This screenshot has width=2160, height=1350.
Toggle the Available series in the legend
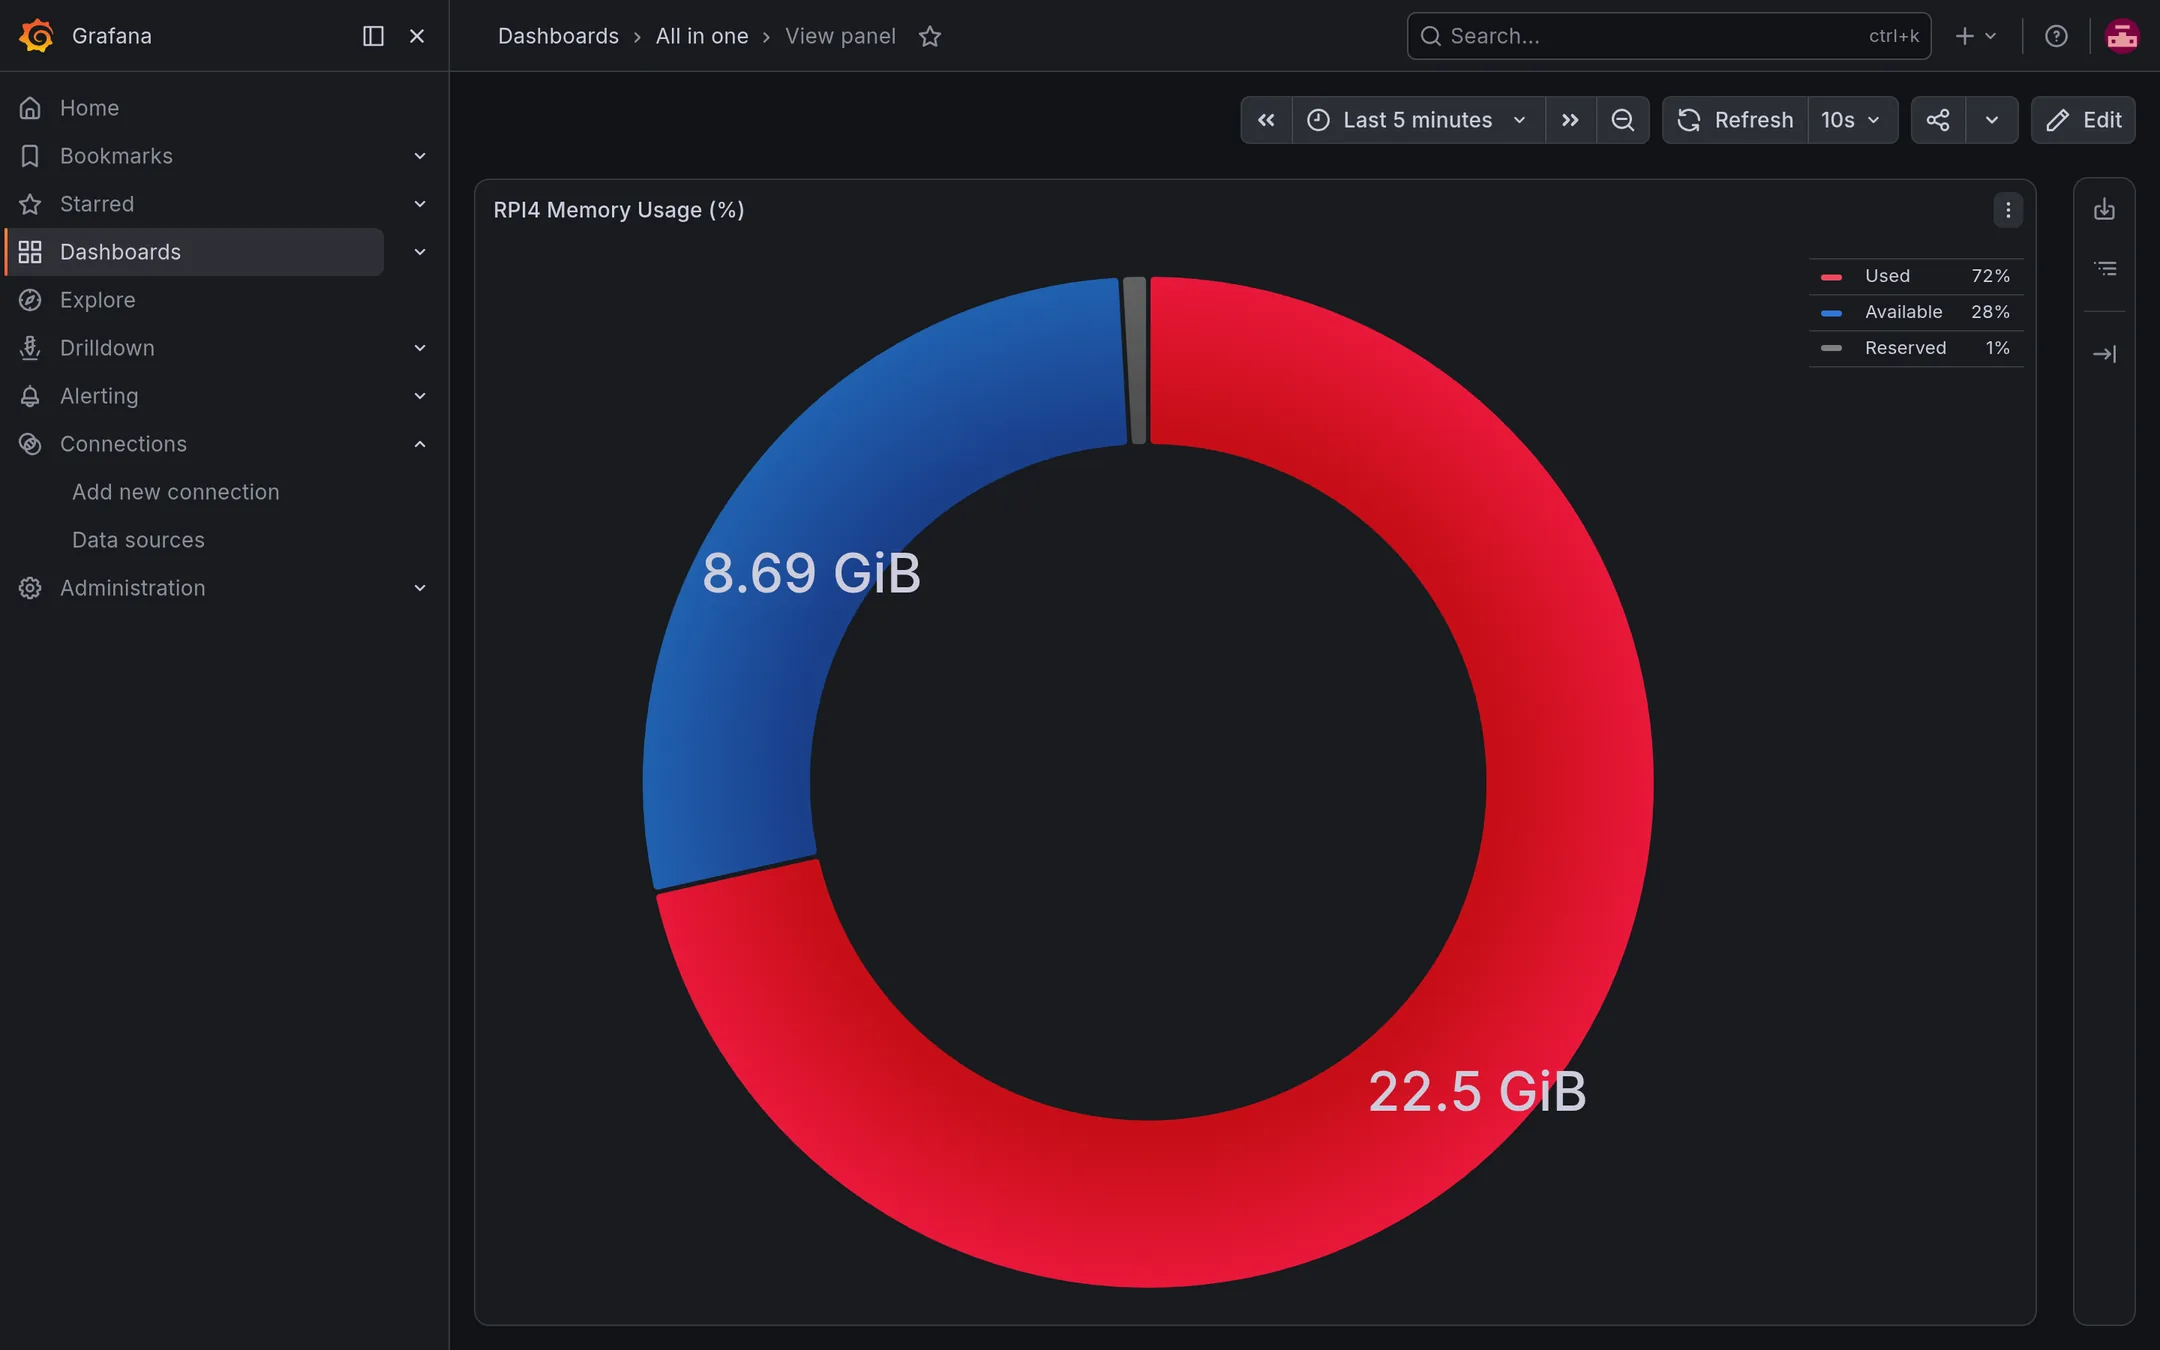[1903, 312]
